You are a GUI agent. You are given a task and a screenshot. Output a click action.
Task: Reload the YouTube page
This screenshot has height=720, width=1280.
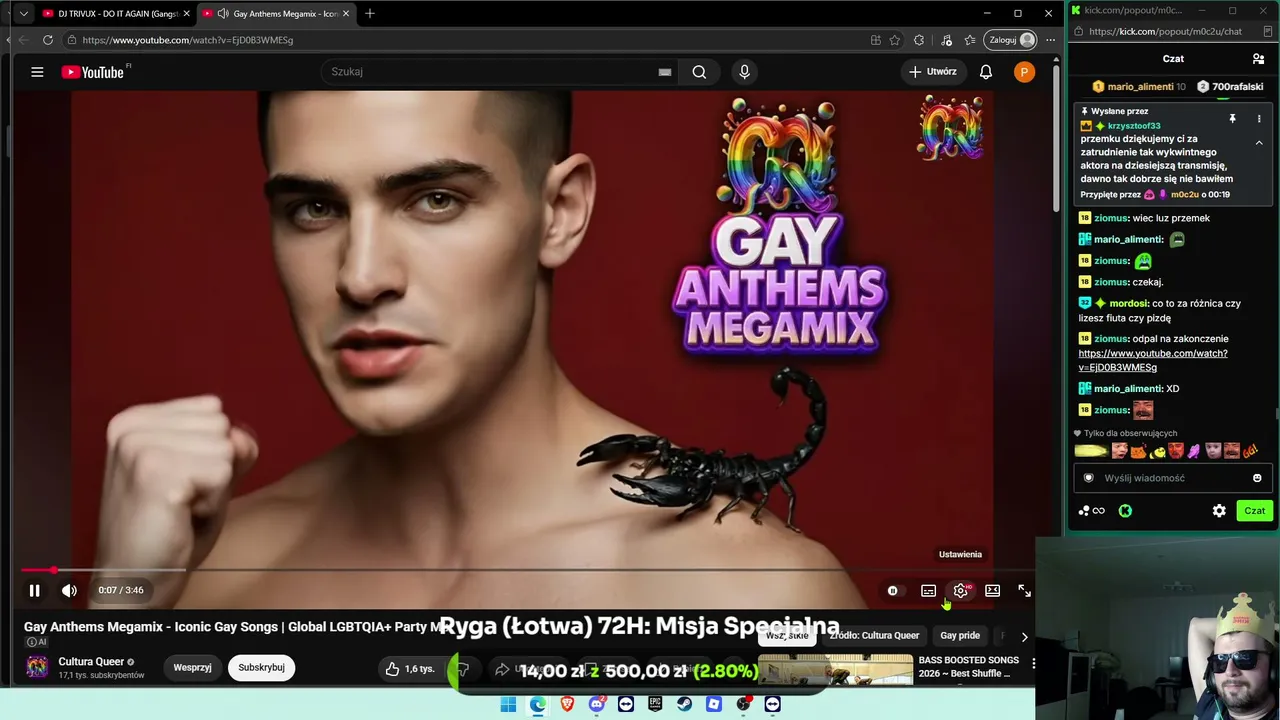pyautogui.click(x=47, y=40)
